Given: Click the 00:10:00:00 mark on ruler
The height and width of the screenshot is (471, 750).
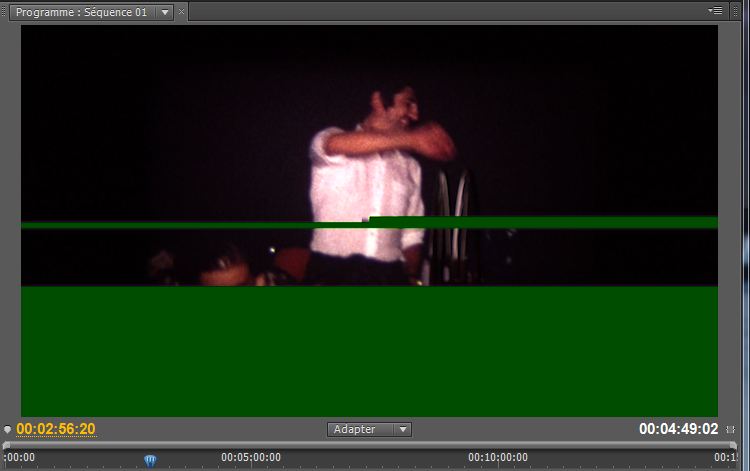Looking at the screenshot, I should click(x=498, y=458).
